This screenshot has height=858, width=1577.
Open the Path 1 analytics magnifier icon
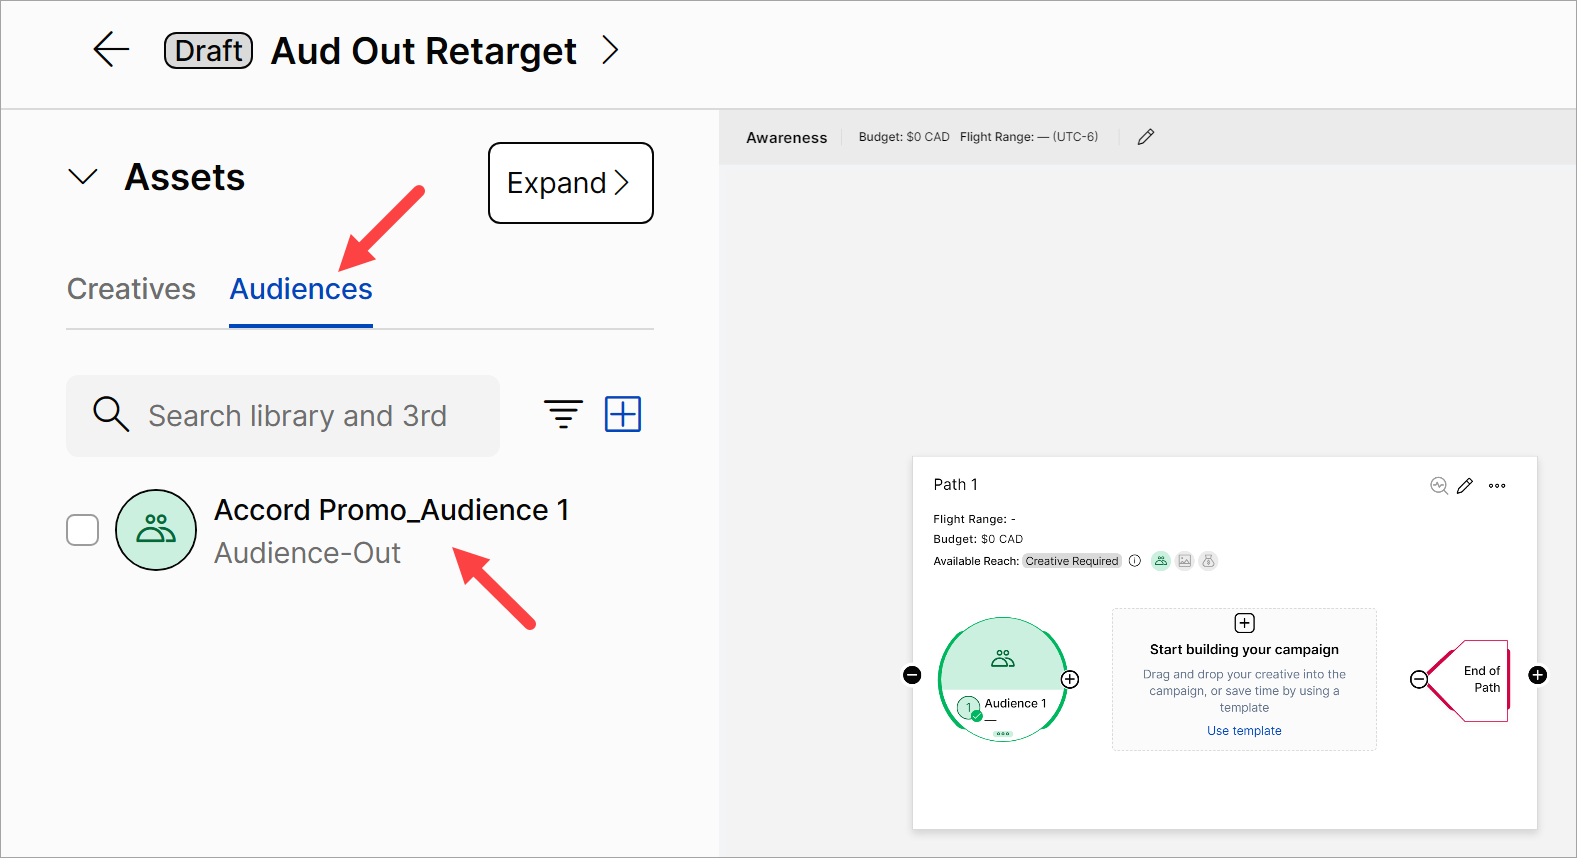click(x=1438, y=486)
